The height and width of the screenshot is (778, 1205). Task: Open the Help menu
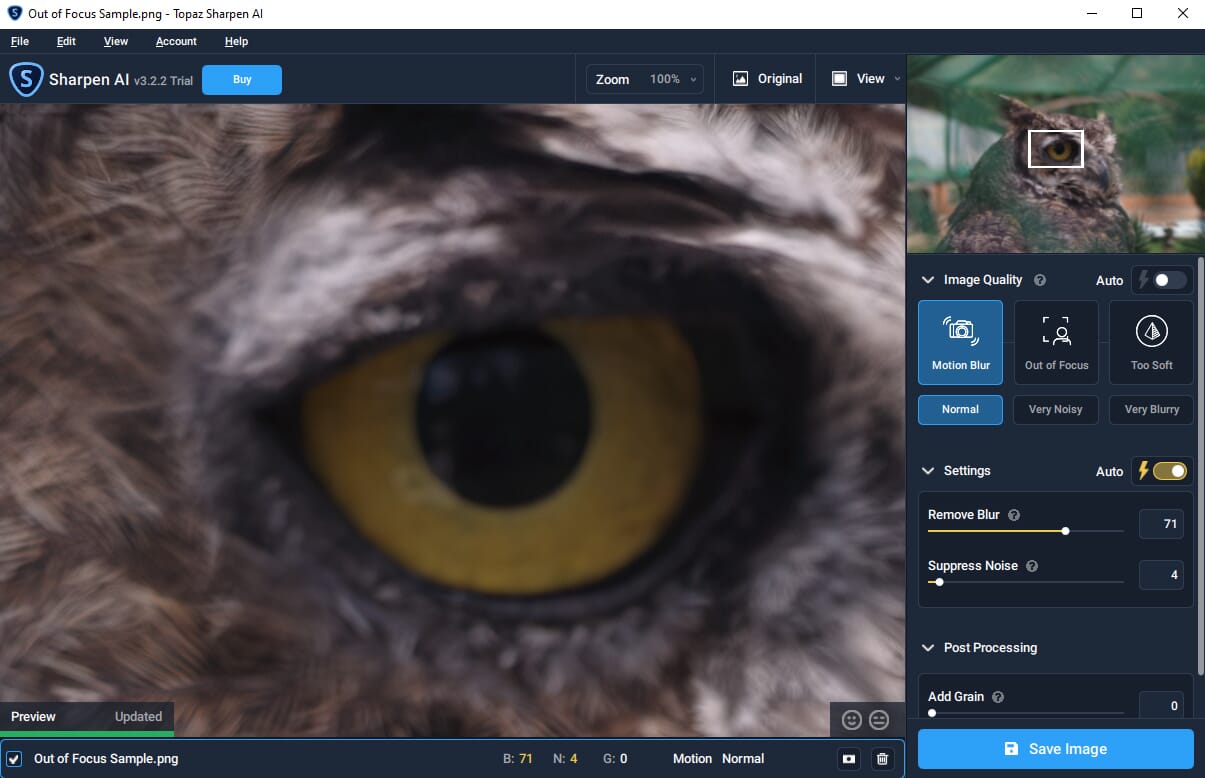pyautogui.click(x=236, y=41)
